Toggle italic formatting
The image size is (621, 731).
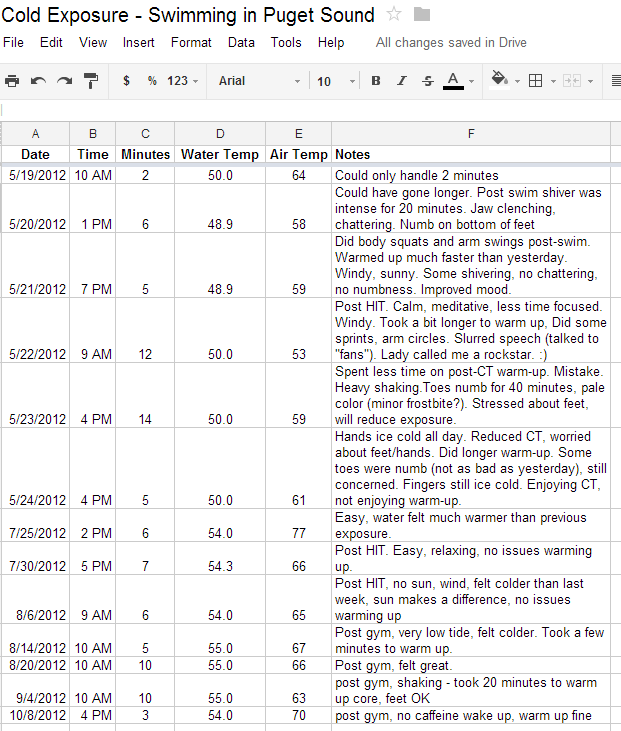point(402,81)
